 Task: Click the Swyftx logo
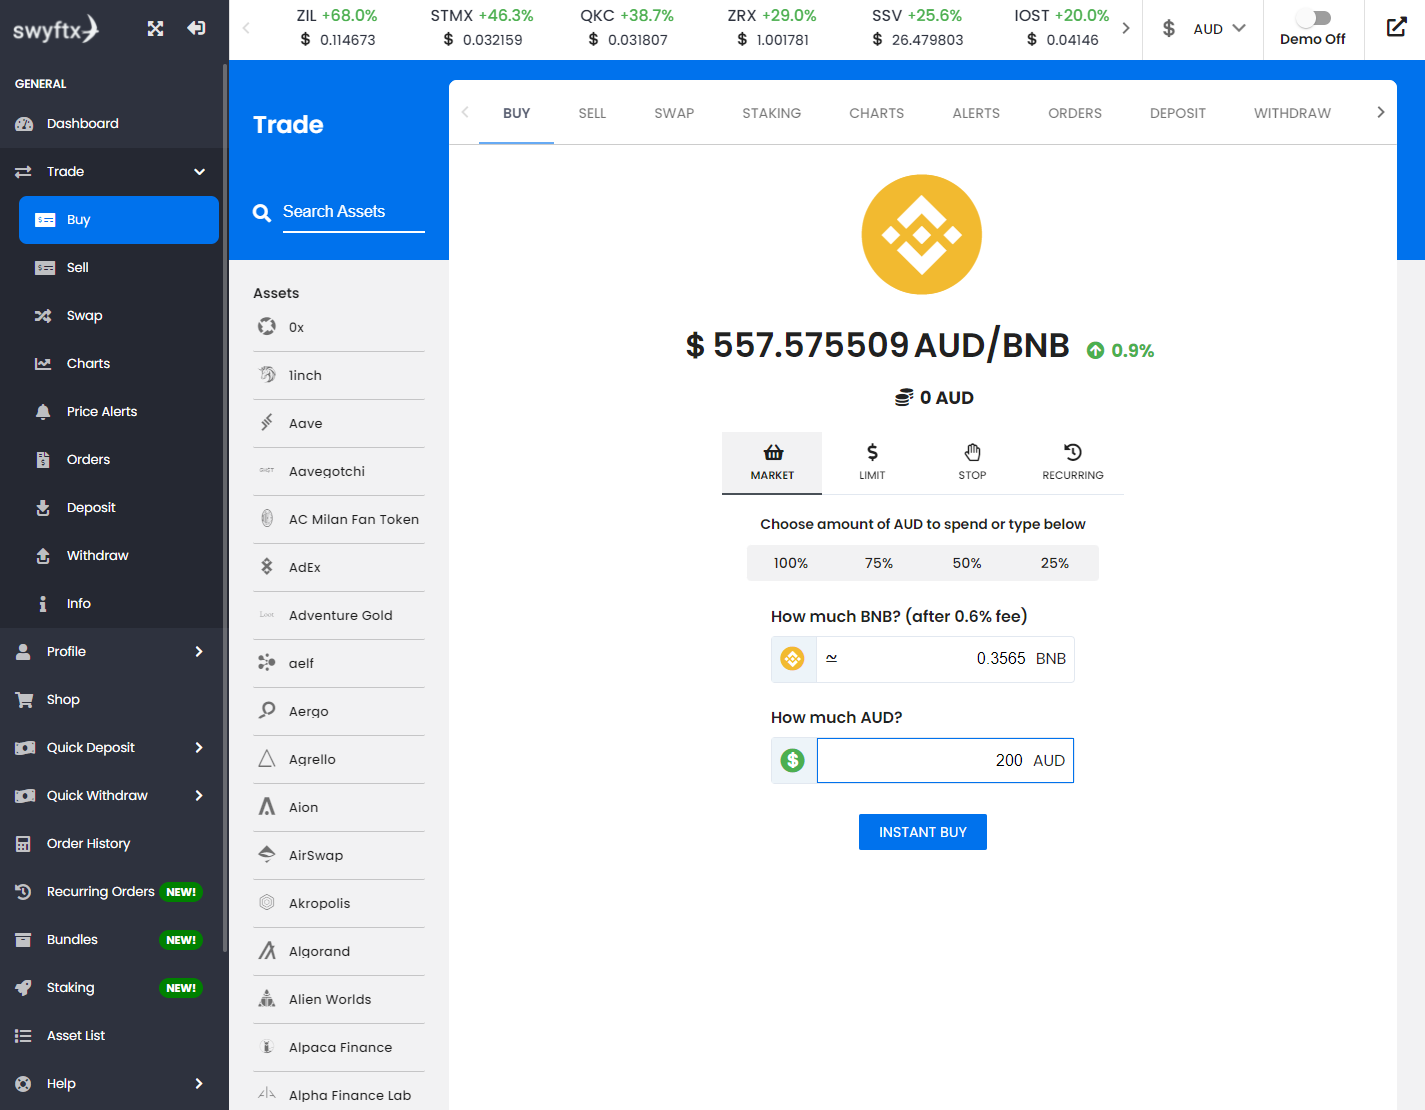(56, 29)
